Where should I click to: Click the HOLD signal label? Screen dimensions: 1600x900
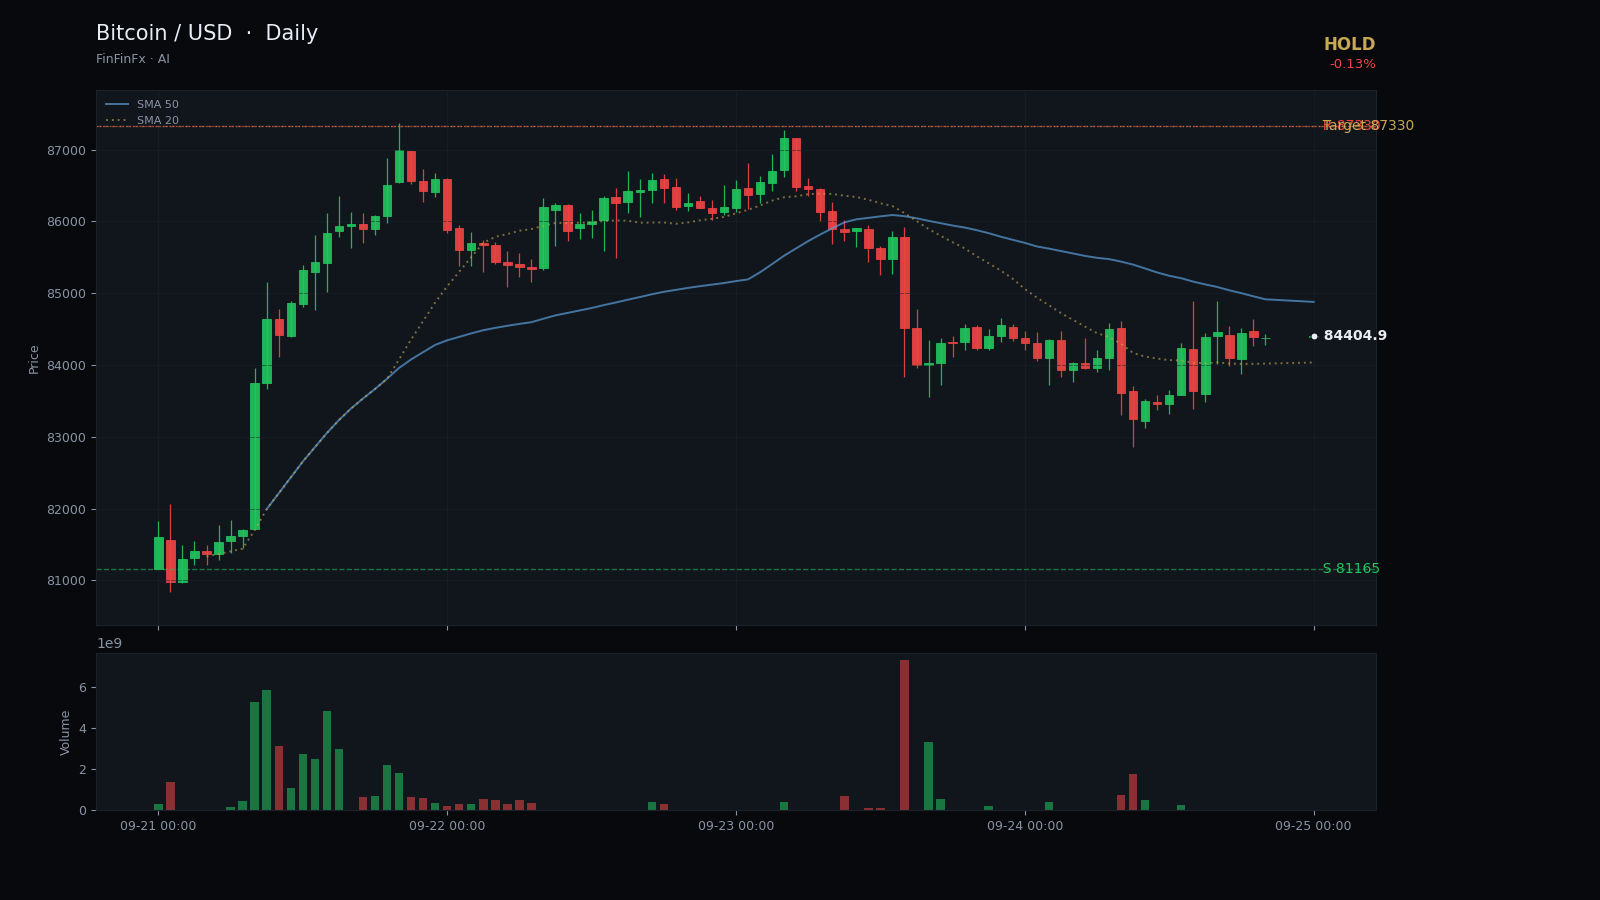click(x=1349, y=45)
